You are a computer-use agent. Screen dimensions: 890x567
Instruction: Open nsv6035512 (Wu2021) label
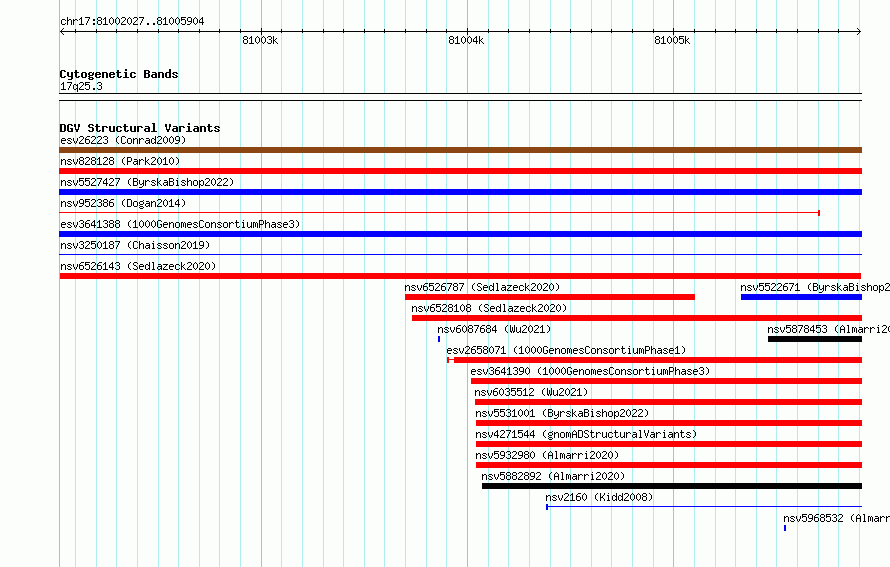pyautogui.click(x=531, y=392)
